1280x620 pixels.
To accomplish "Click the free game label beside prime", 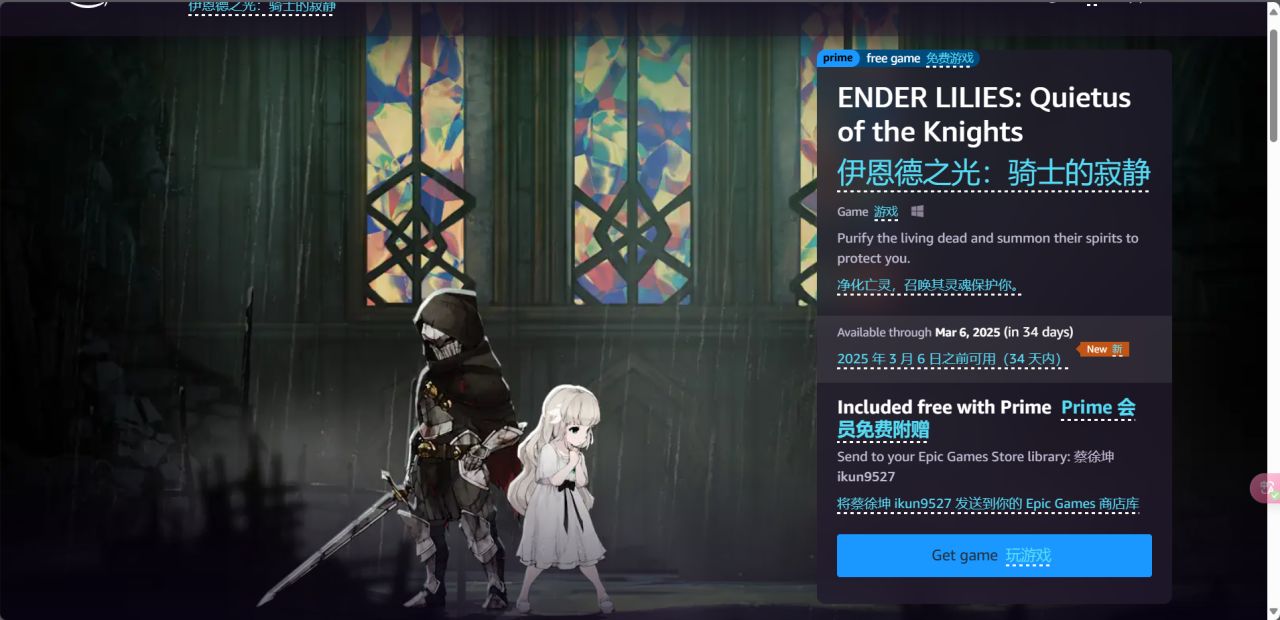I will (x=893, y=58).
